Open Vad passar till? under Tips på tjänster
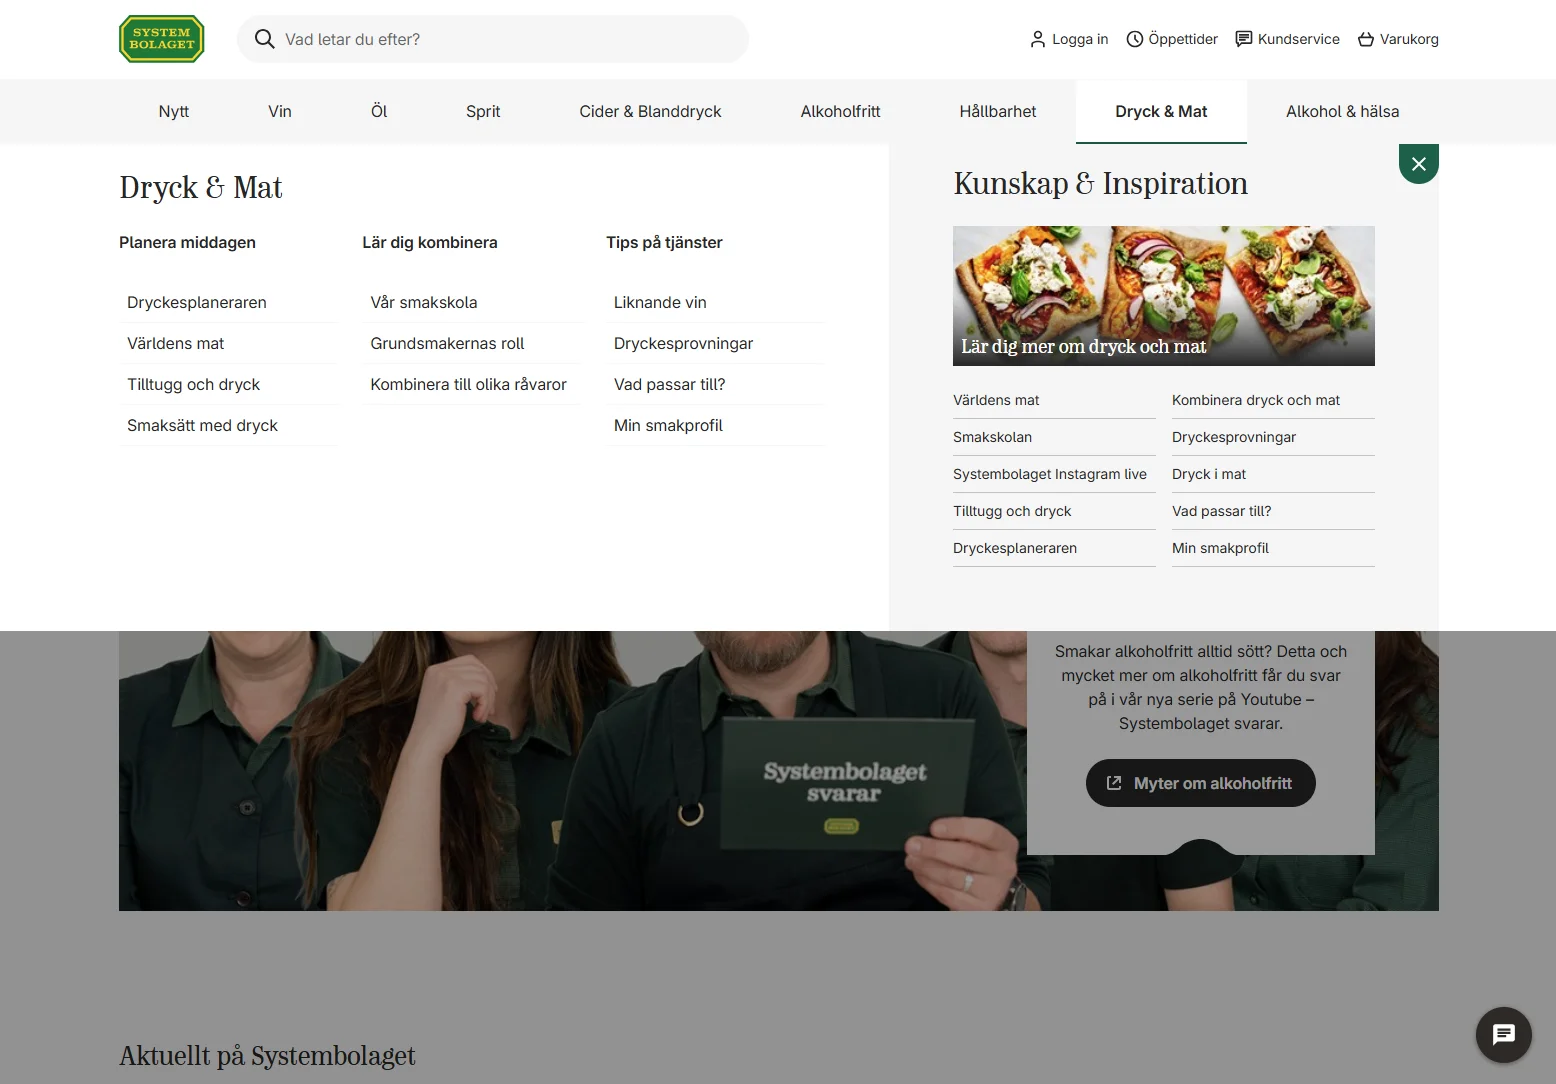The height and width of the screenshot is (1084, 1556). coord(715,384)
